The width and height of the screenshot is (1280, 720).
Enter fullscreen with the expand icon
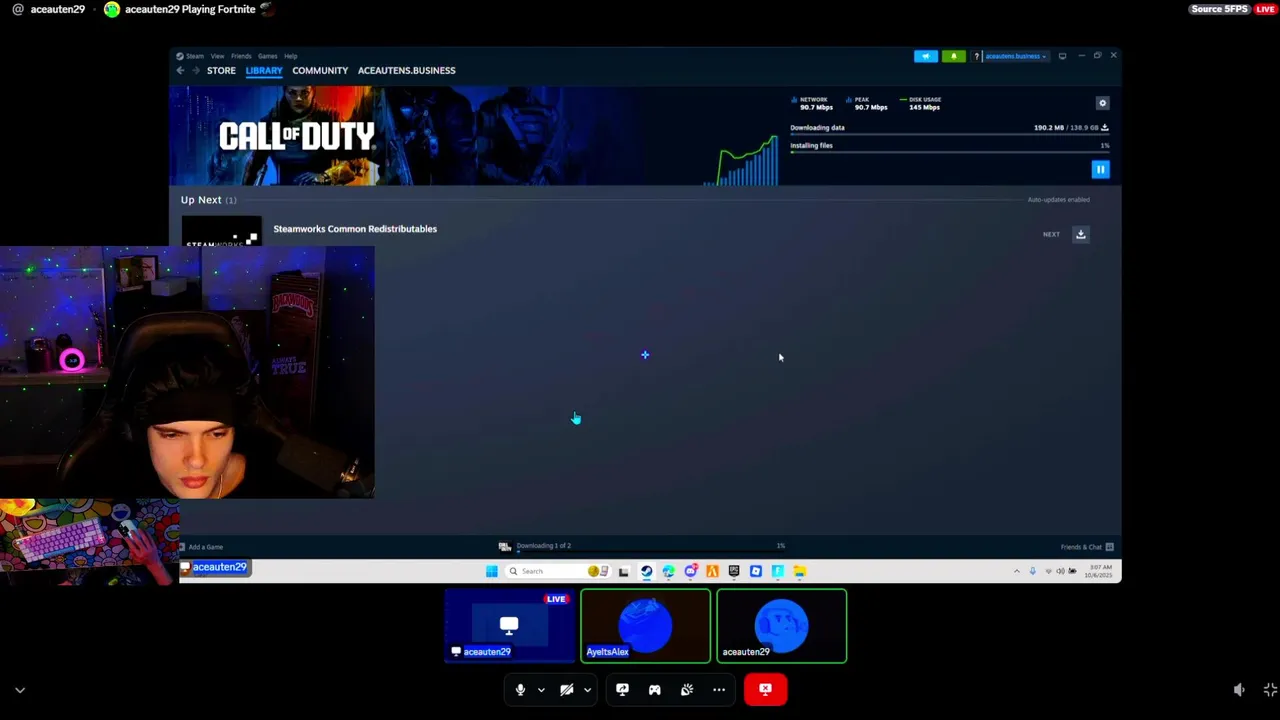point(1270,690)
